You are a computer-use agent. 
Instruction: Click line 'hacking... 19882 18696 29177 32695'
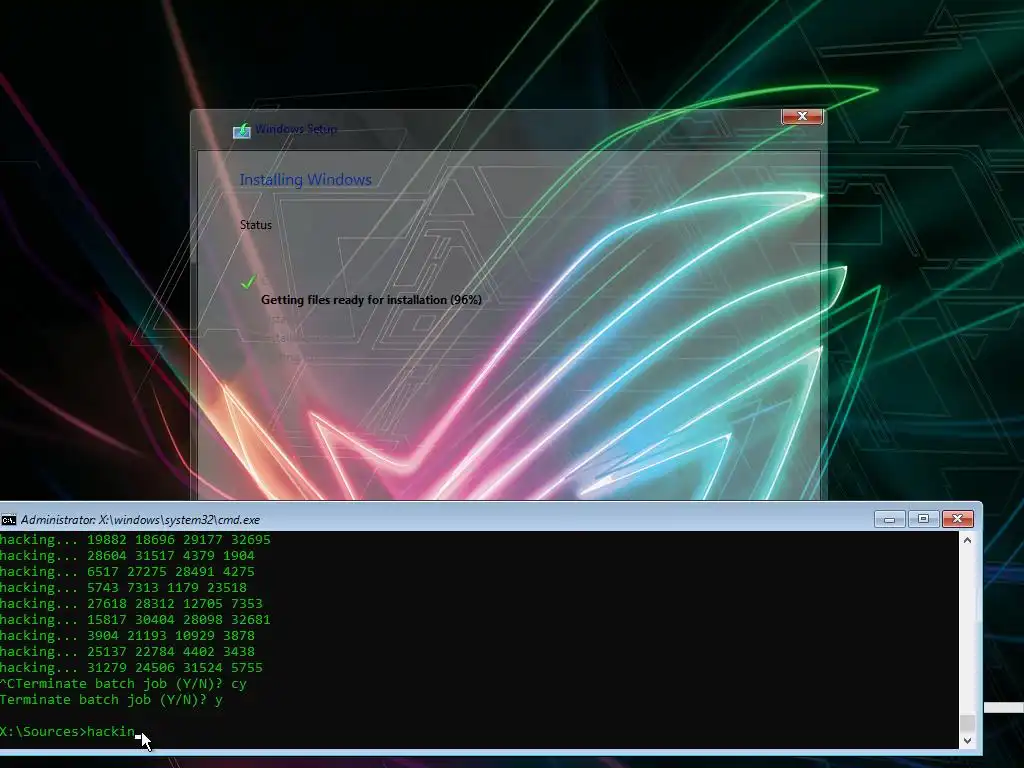(x=135, y=539)
